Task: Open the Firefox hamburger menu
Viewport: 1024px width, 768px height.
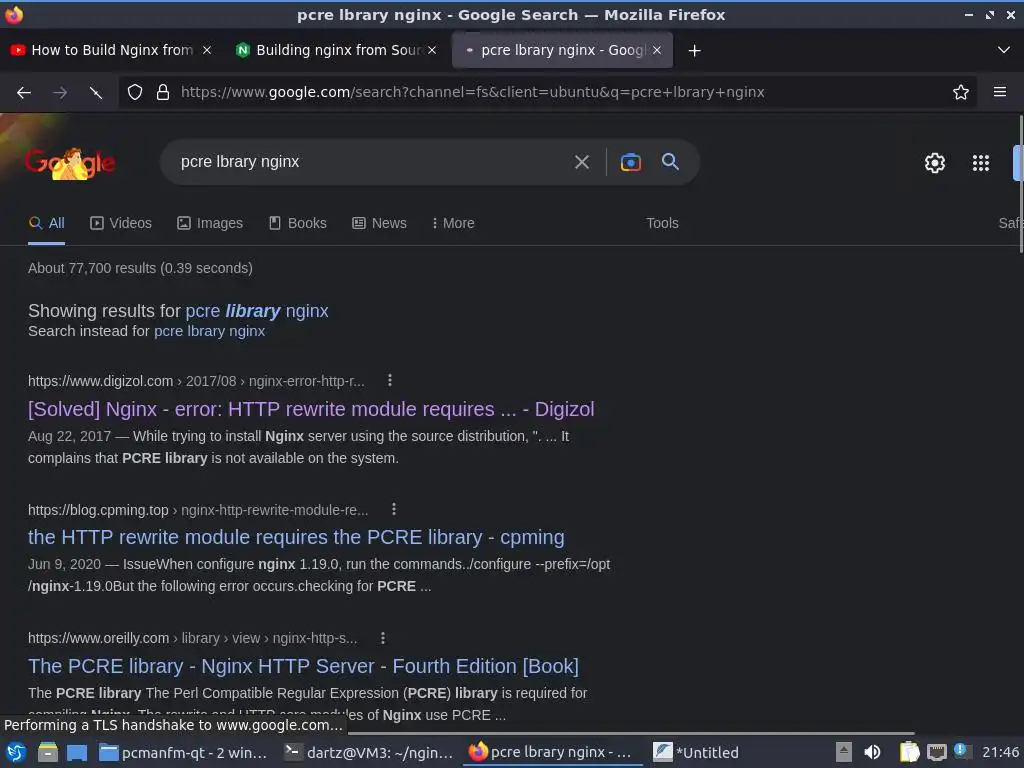Action: point(999,92)
